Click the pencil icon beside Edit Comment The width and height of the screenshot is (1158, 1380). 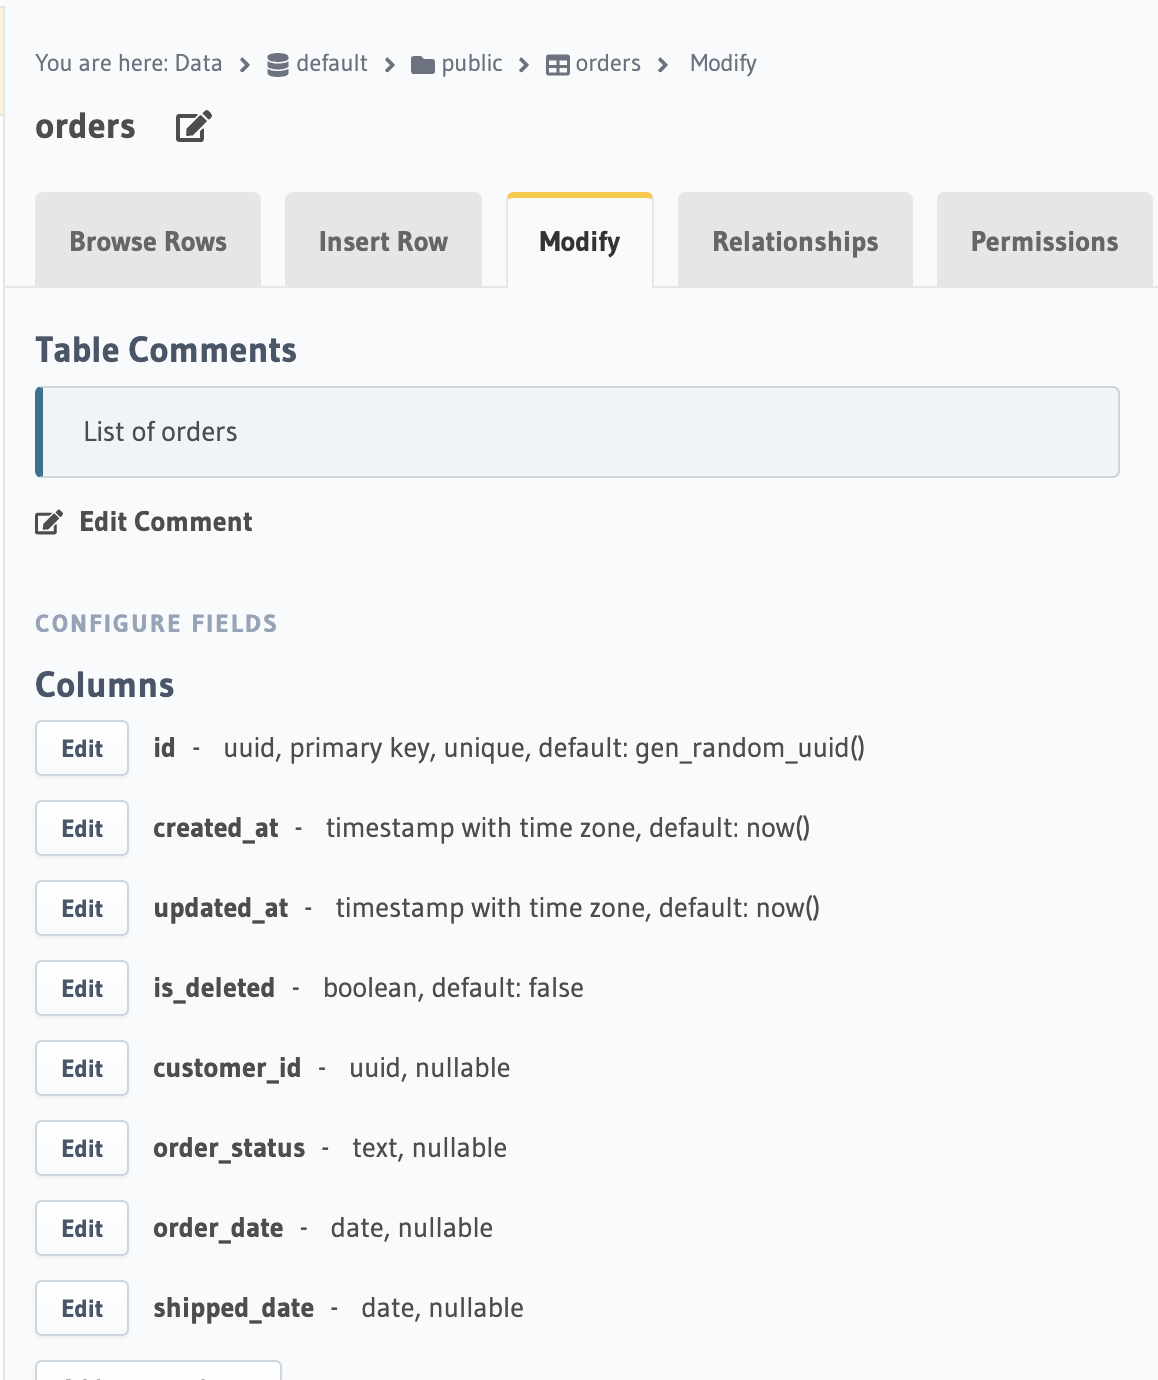click(49, 522)
